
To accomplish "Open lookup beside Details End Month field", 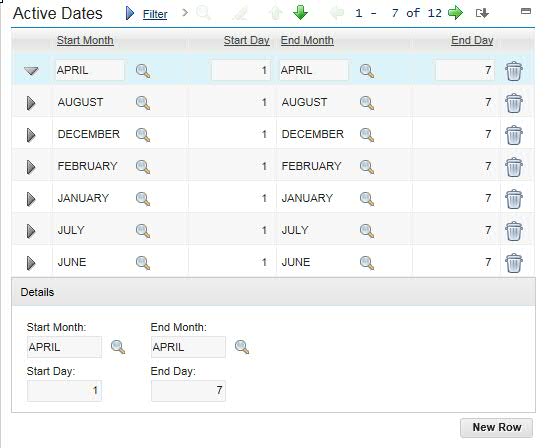I will click(x=242, y=347).
